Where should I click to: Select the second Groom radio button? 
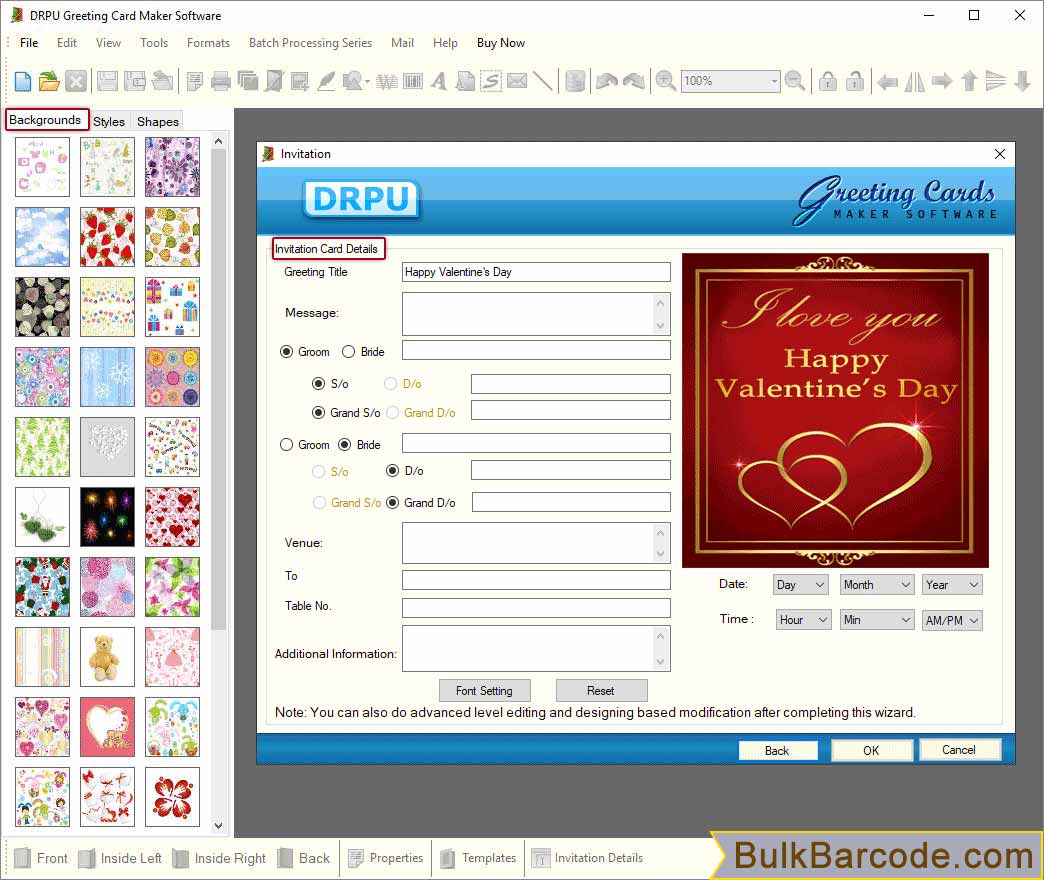pos(286,445)
